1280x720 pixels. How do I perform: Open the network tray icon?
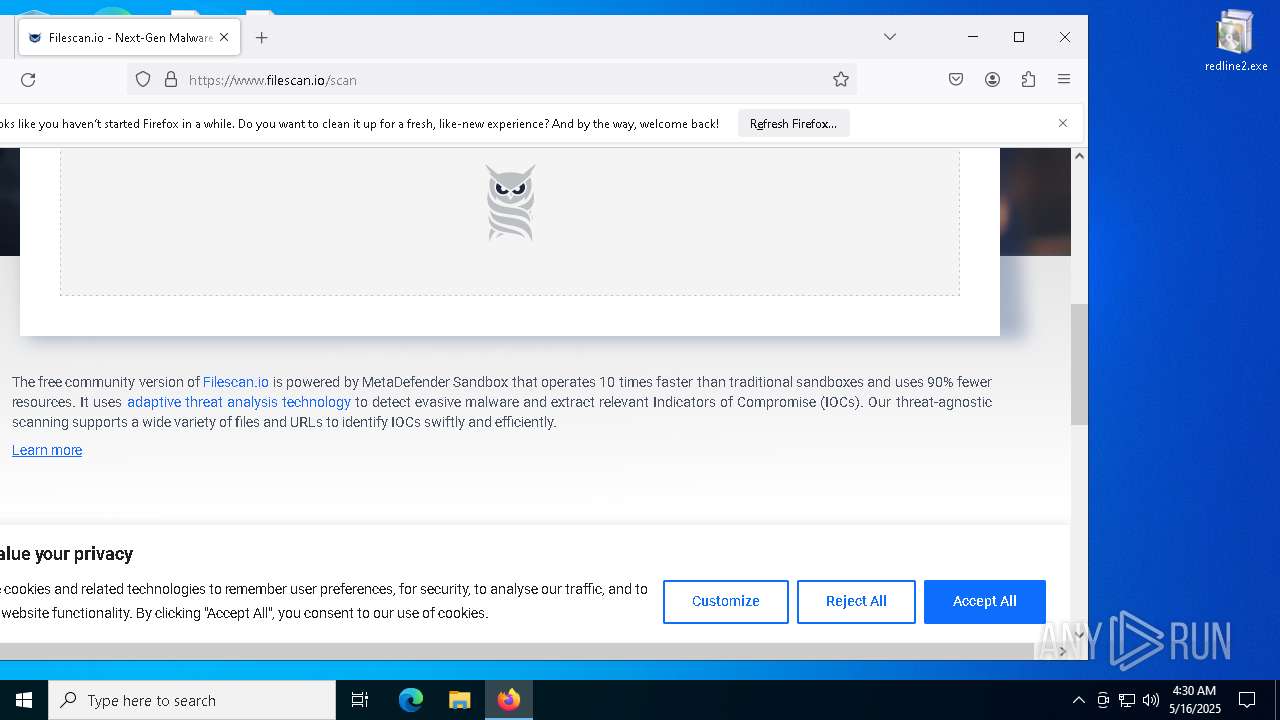1127,700
